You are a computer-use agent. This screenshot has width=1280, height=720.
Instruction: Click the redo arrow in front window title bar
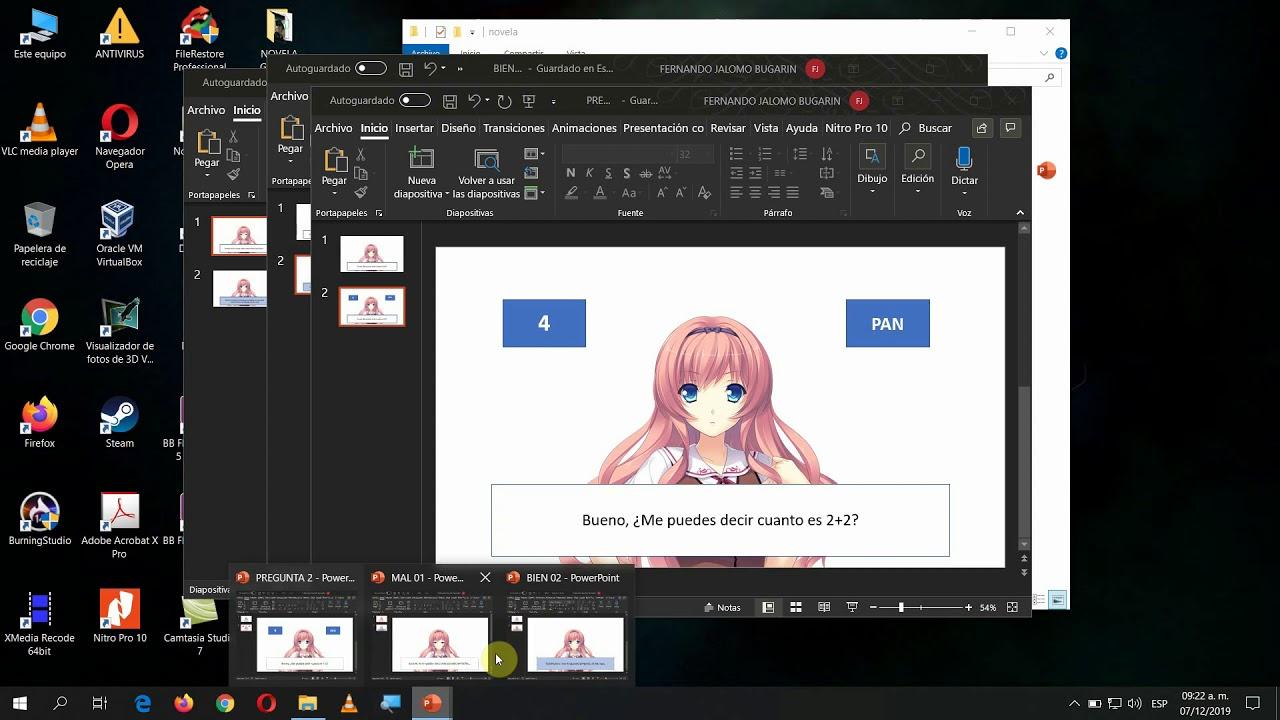click(x=504, y=101)
